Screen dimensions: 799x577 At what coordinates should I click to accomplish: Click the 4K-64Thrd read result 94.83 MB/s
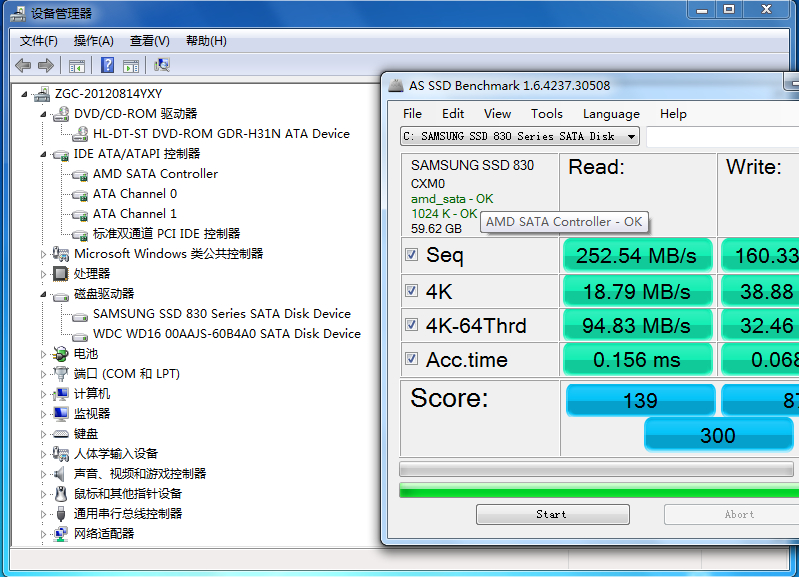[637, 325]
